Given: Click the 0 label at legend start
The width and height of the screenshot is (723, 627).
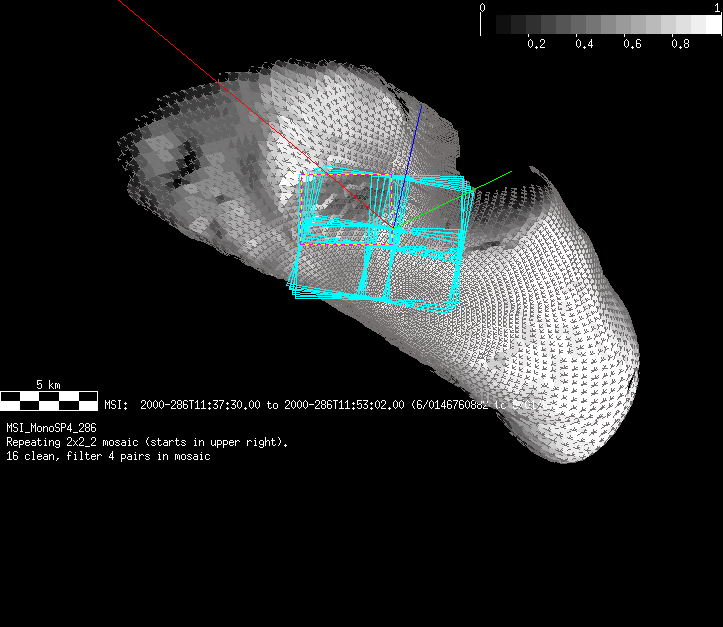Looking at the screenshot, I should pos(482,7).
